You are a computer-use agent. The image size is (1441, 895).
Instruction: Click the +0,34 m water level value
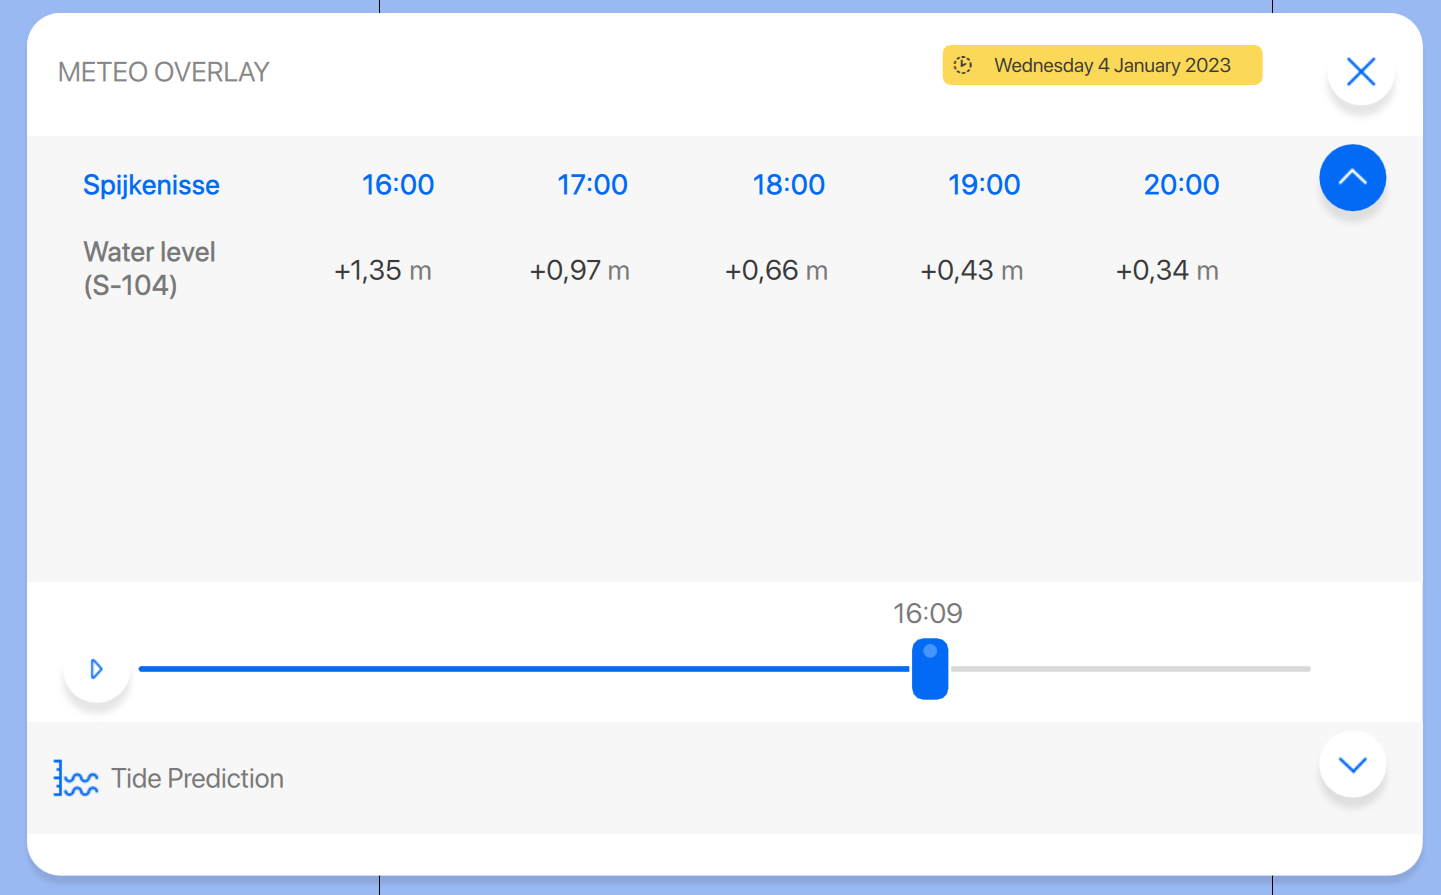pos(1167,271)
